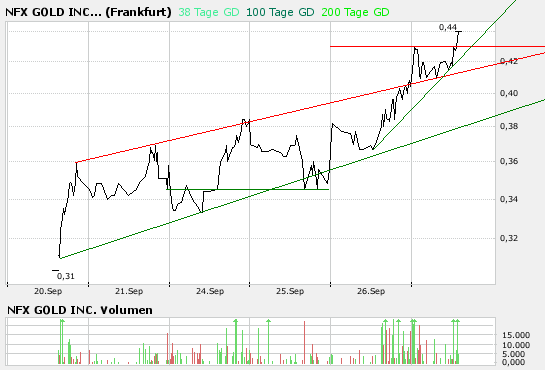Click the NFX GOLD INC. Volumen heading
This screenshot has height=384, width=545.
coord(80,310)
